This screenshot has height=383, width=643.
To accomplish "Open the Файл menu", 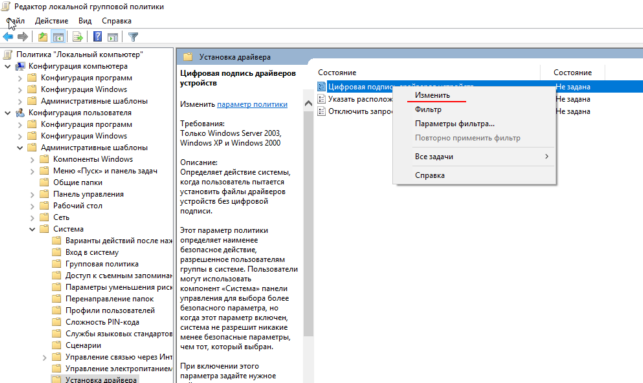I will [16, 21].
